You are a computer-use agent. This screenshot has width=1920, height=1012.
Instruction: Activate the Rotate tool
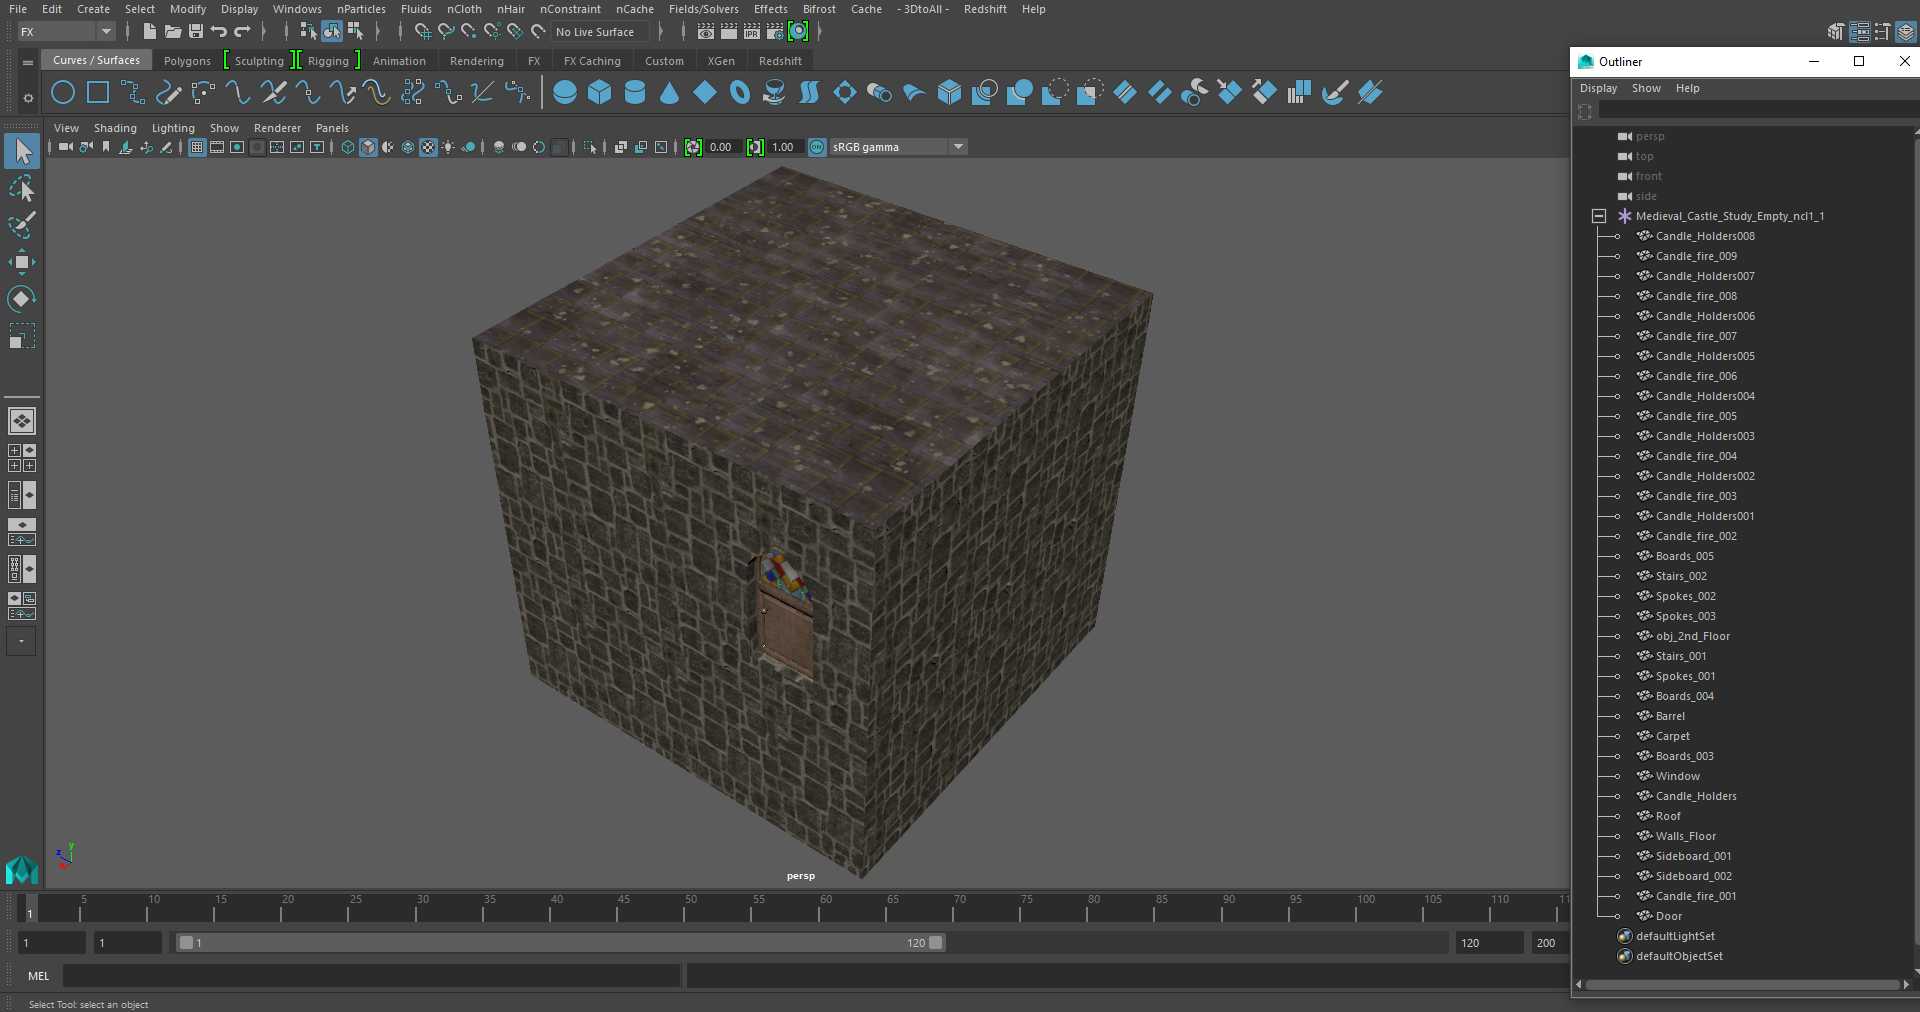tap(22, 299)
